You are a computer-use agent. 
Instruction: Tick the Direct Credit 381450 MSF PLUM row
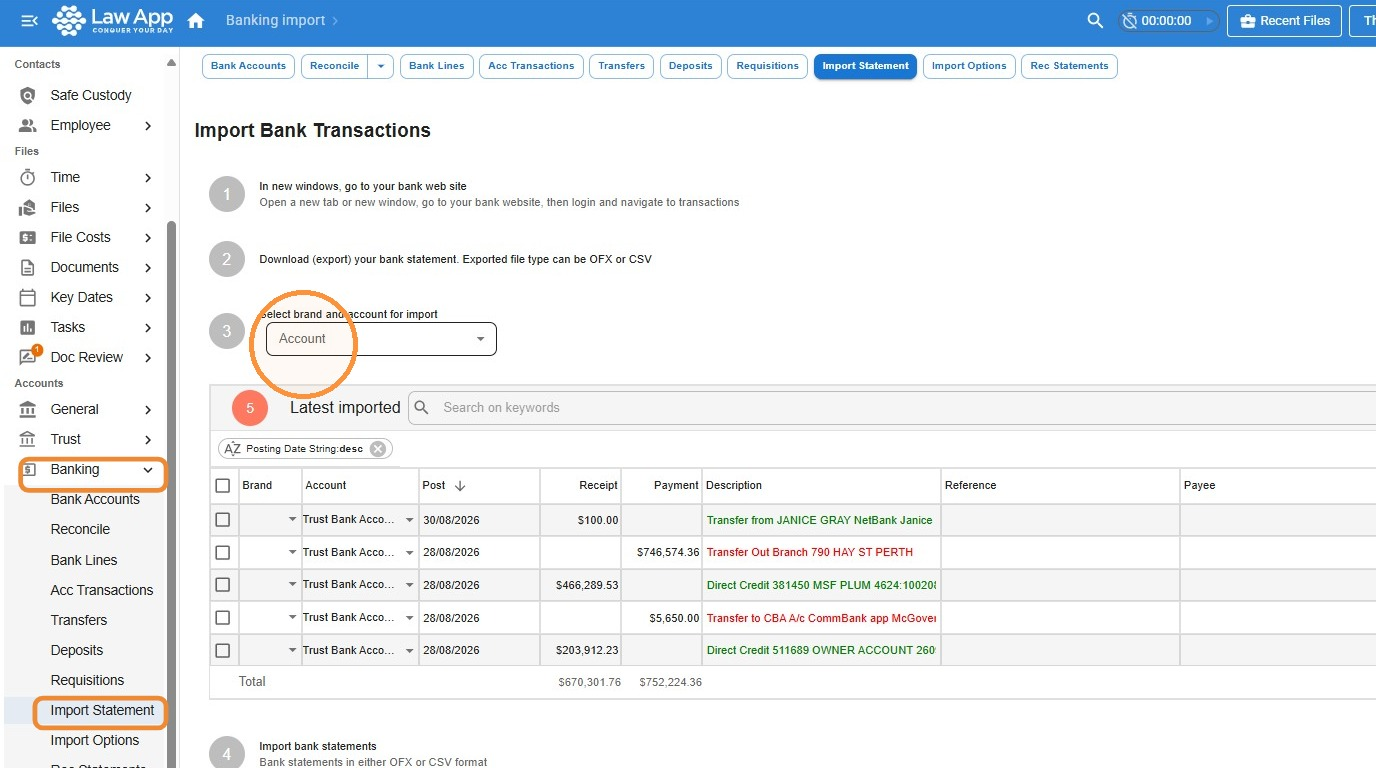[222, 585]
